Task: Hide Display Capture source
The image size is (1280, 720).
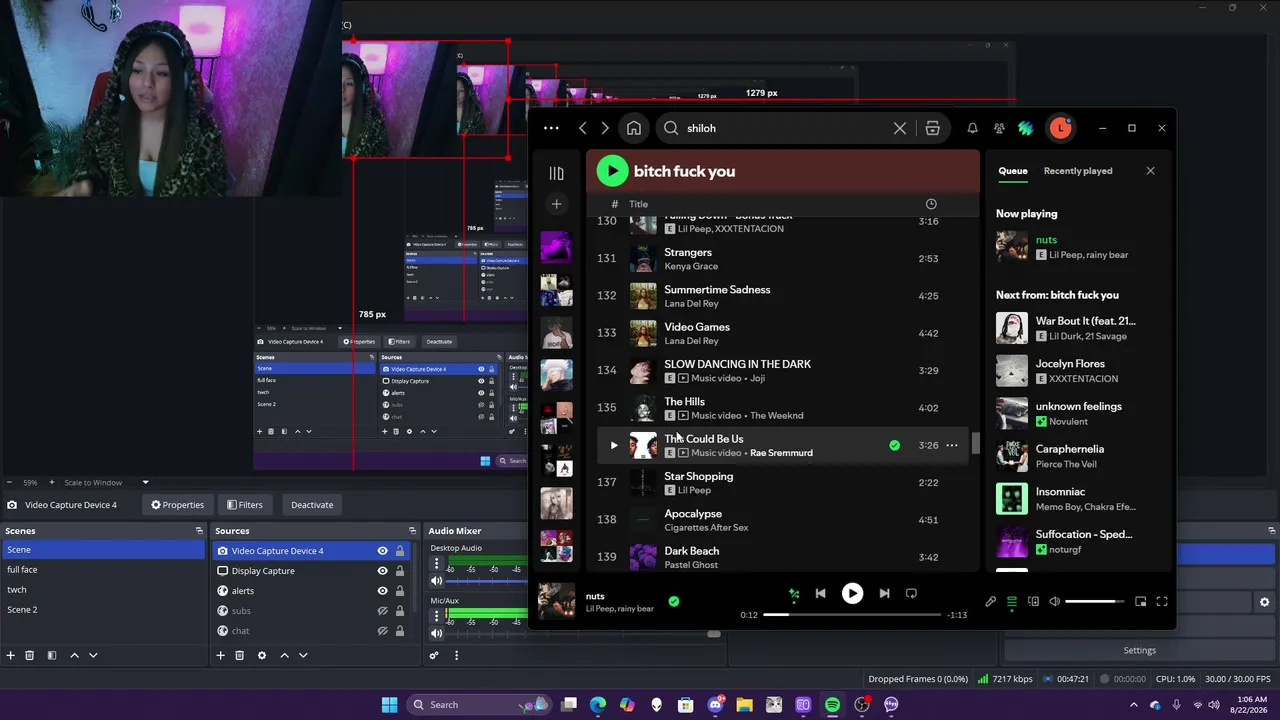Action: pos(382,571)
